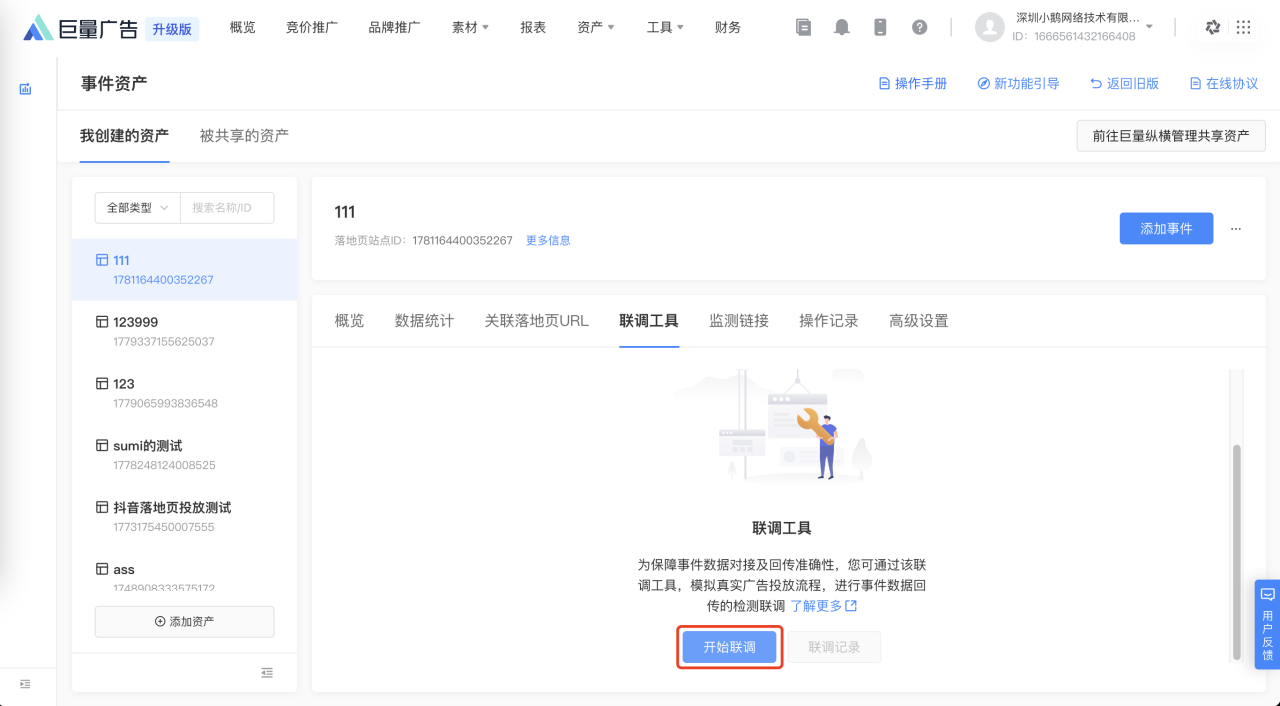
Task: Select asset 111 in the list
Action: point(184,270)
